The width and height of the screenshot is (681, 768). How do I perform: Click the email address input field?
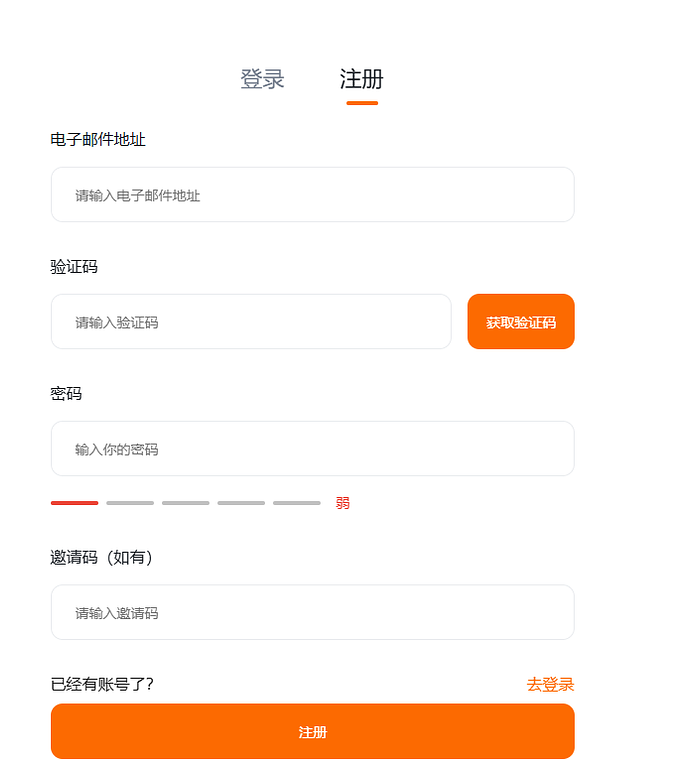(312, 195)
